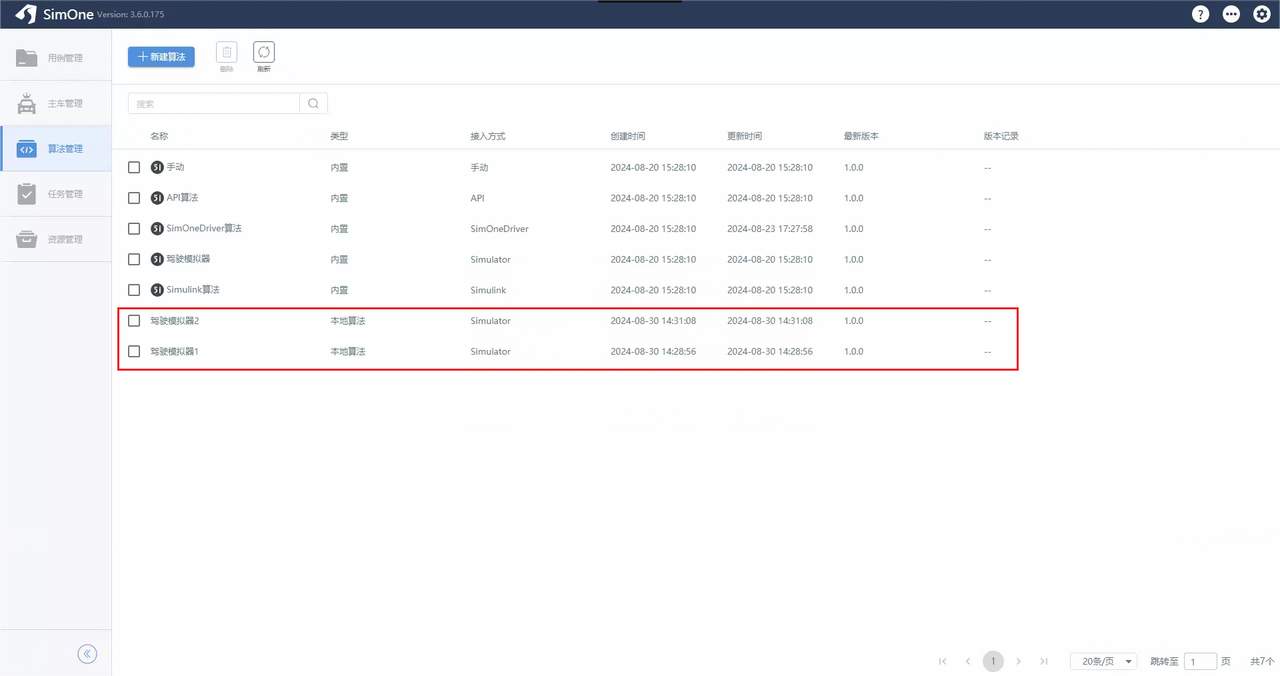Check the box for SimOneDriver算法 row
The height and width of the screenshot is (676, 1280).
(x=134, y=229)
